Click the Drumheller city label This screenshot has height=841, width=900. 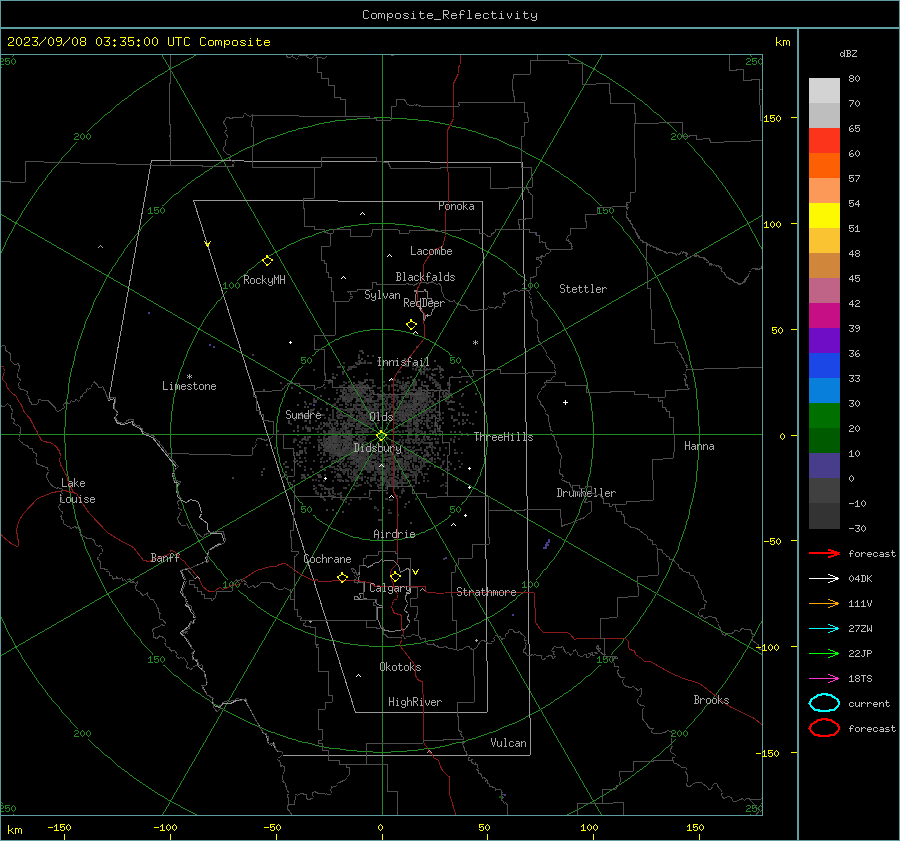tap(586, 493)
